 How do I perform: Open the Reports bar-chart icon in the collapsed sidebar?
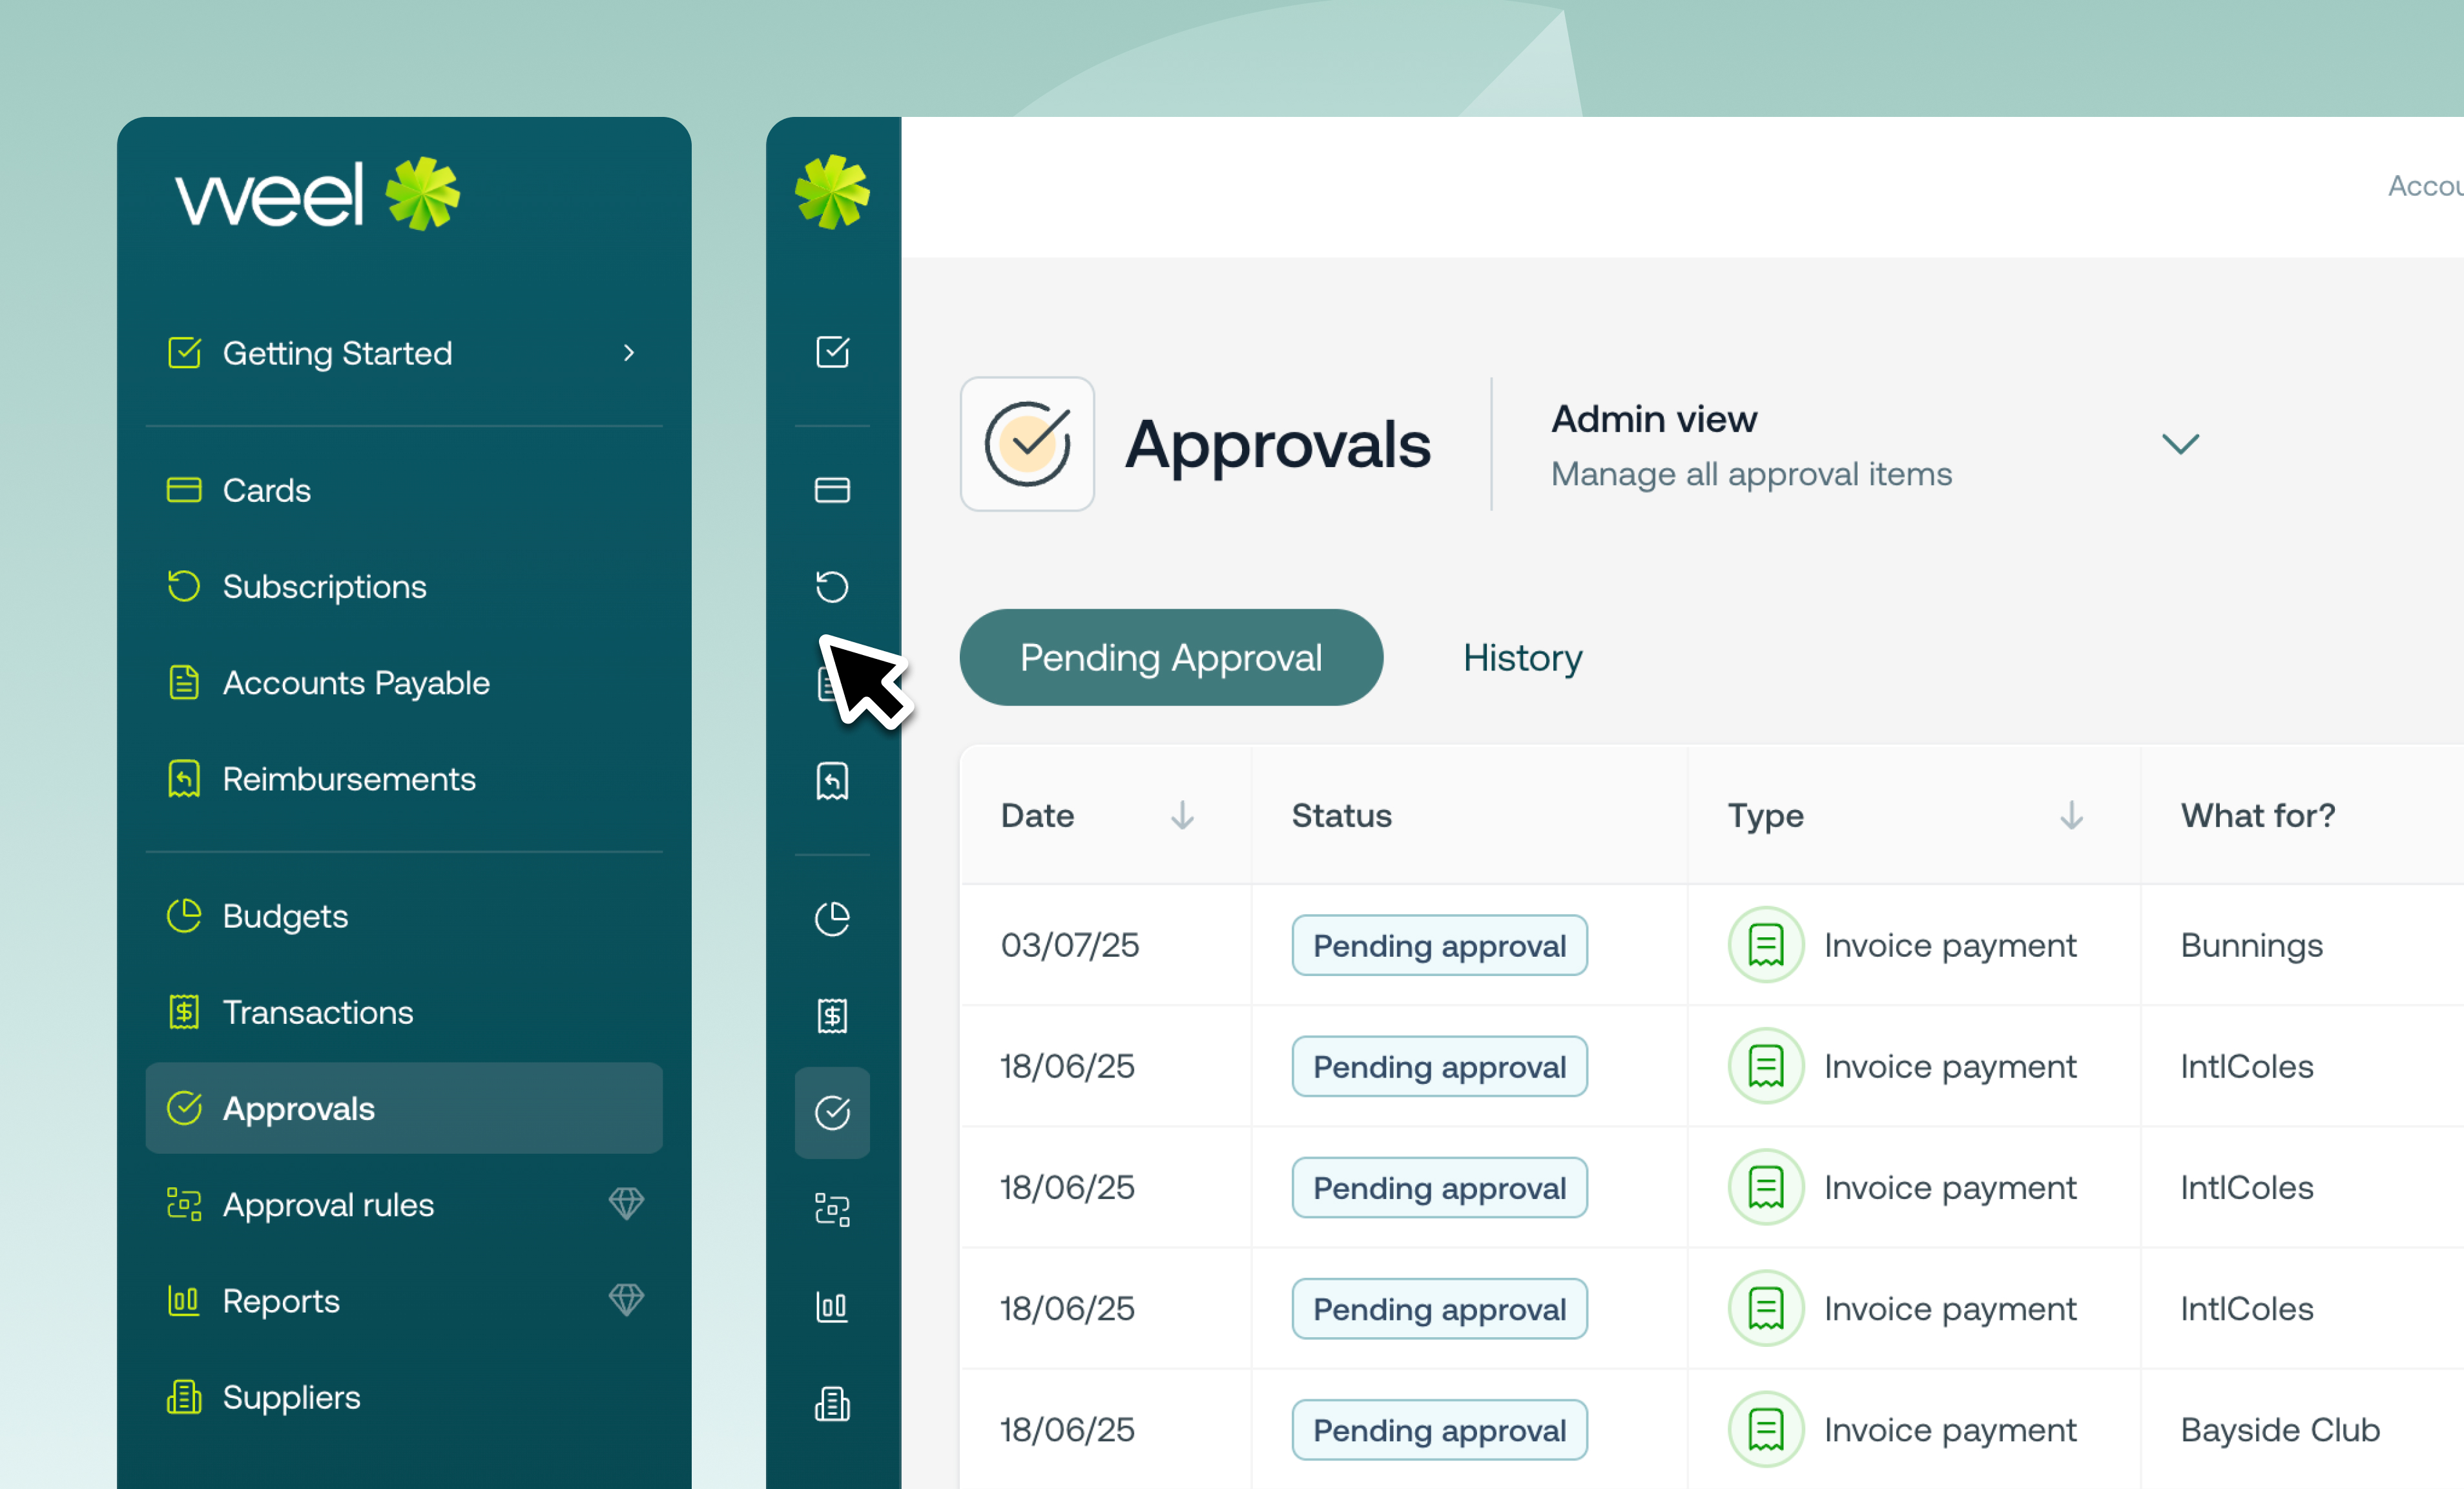(832, 1306)
